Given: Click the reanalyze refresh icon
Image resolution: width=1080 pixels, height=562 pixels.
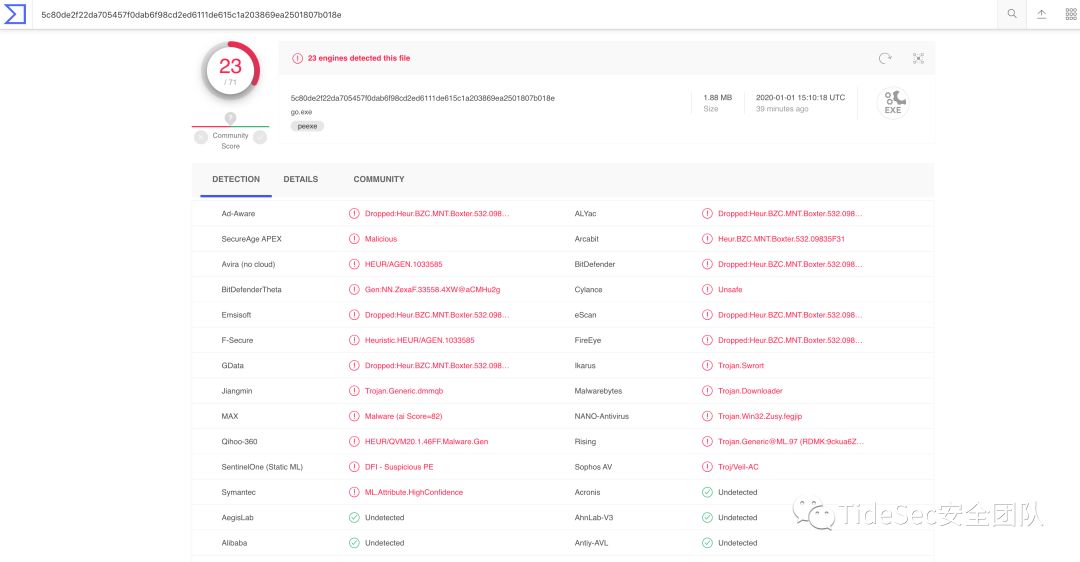Looking at the screenshot, I should 885,59.
